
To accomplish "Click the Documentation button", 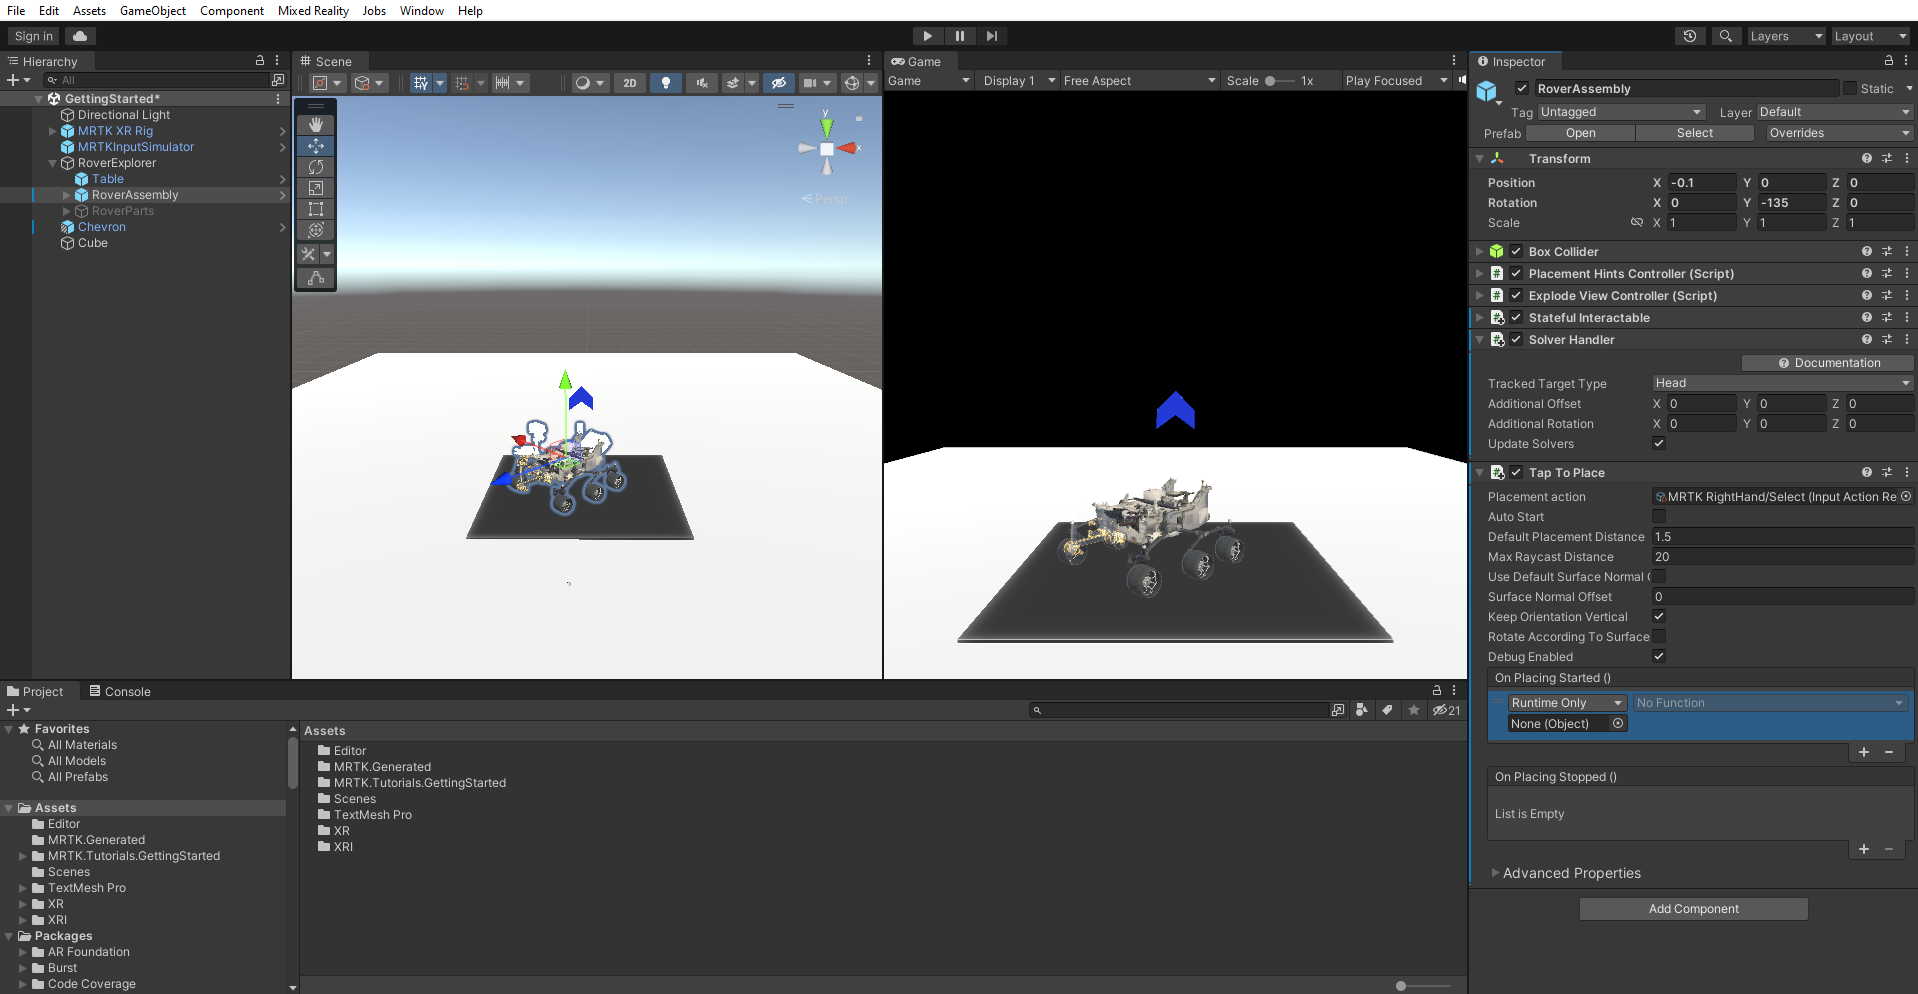I will (1828, 363).
